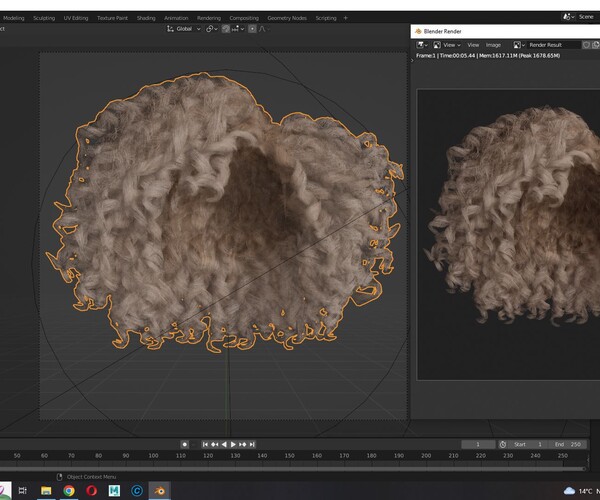Jump to the end frame of timeline
The height and width of the screenshot is (500, 600).
[x=252, y=444]
